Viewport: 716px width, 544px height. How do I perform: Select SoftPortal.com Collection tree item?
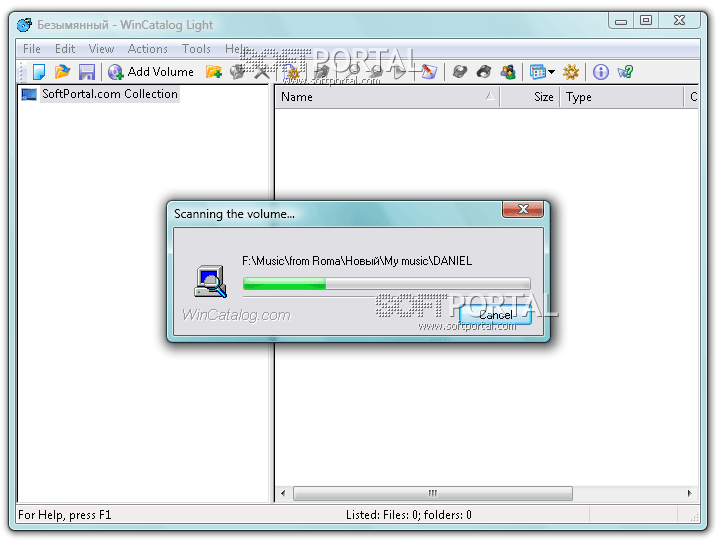(x=110, y=94)
